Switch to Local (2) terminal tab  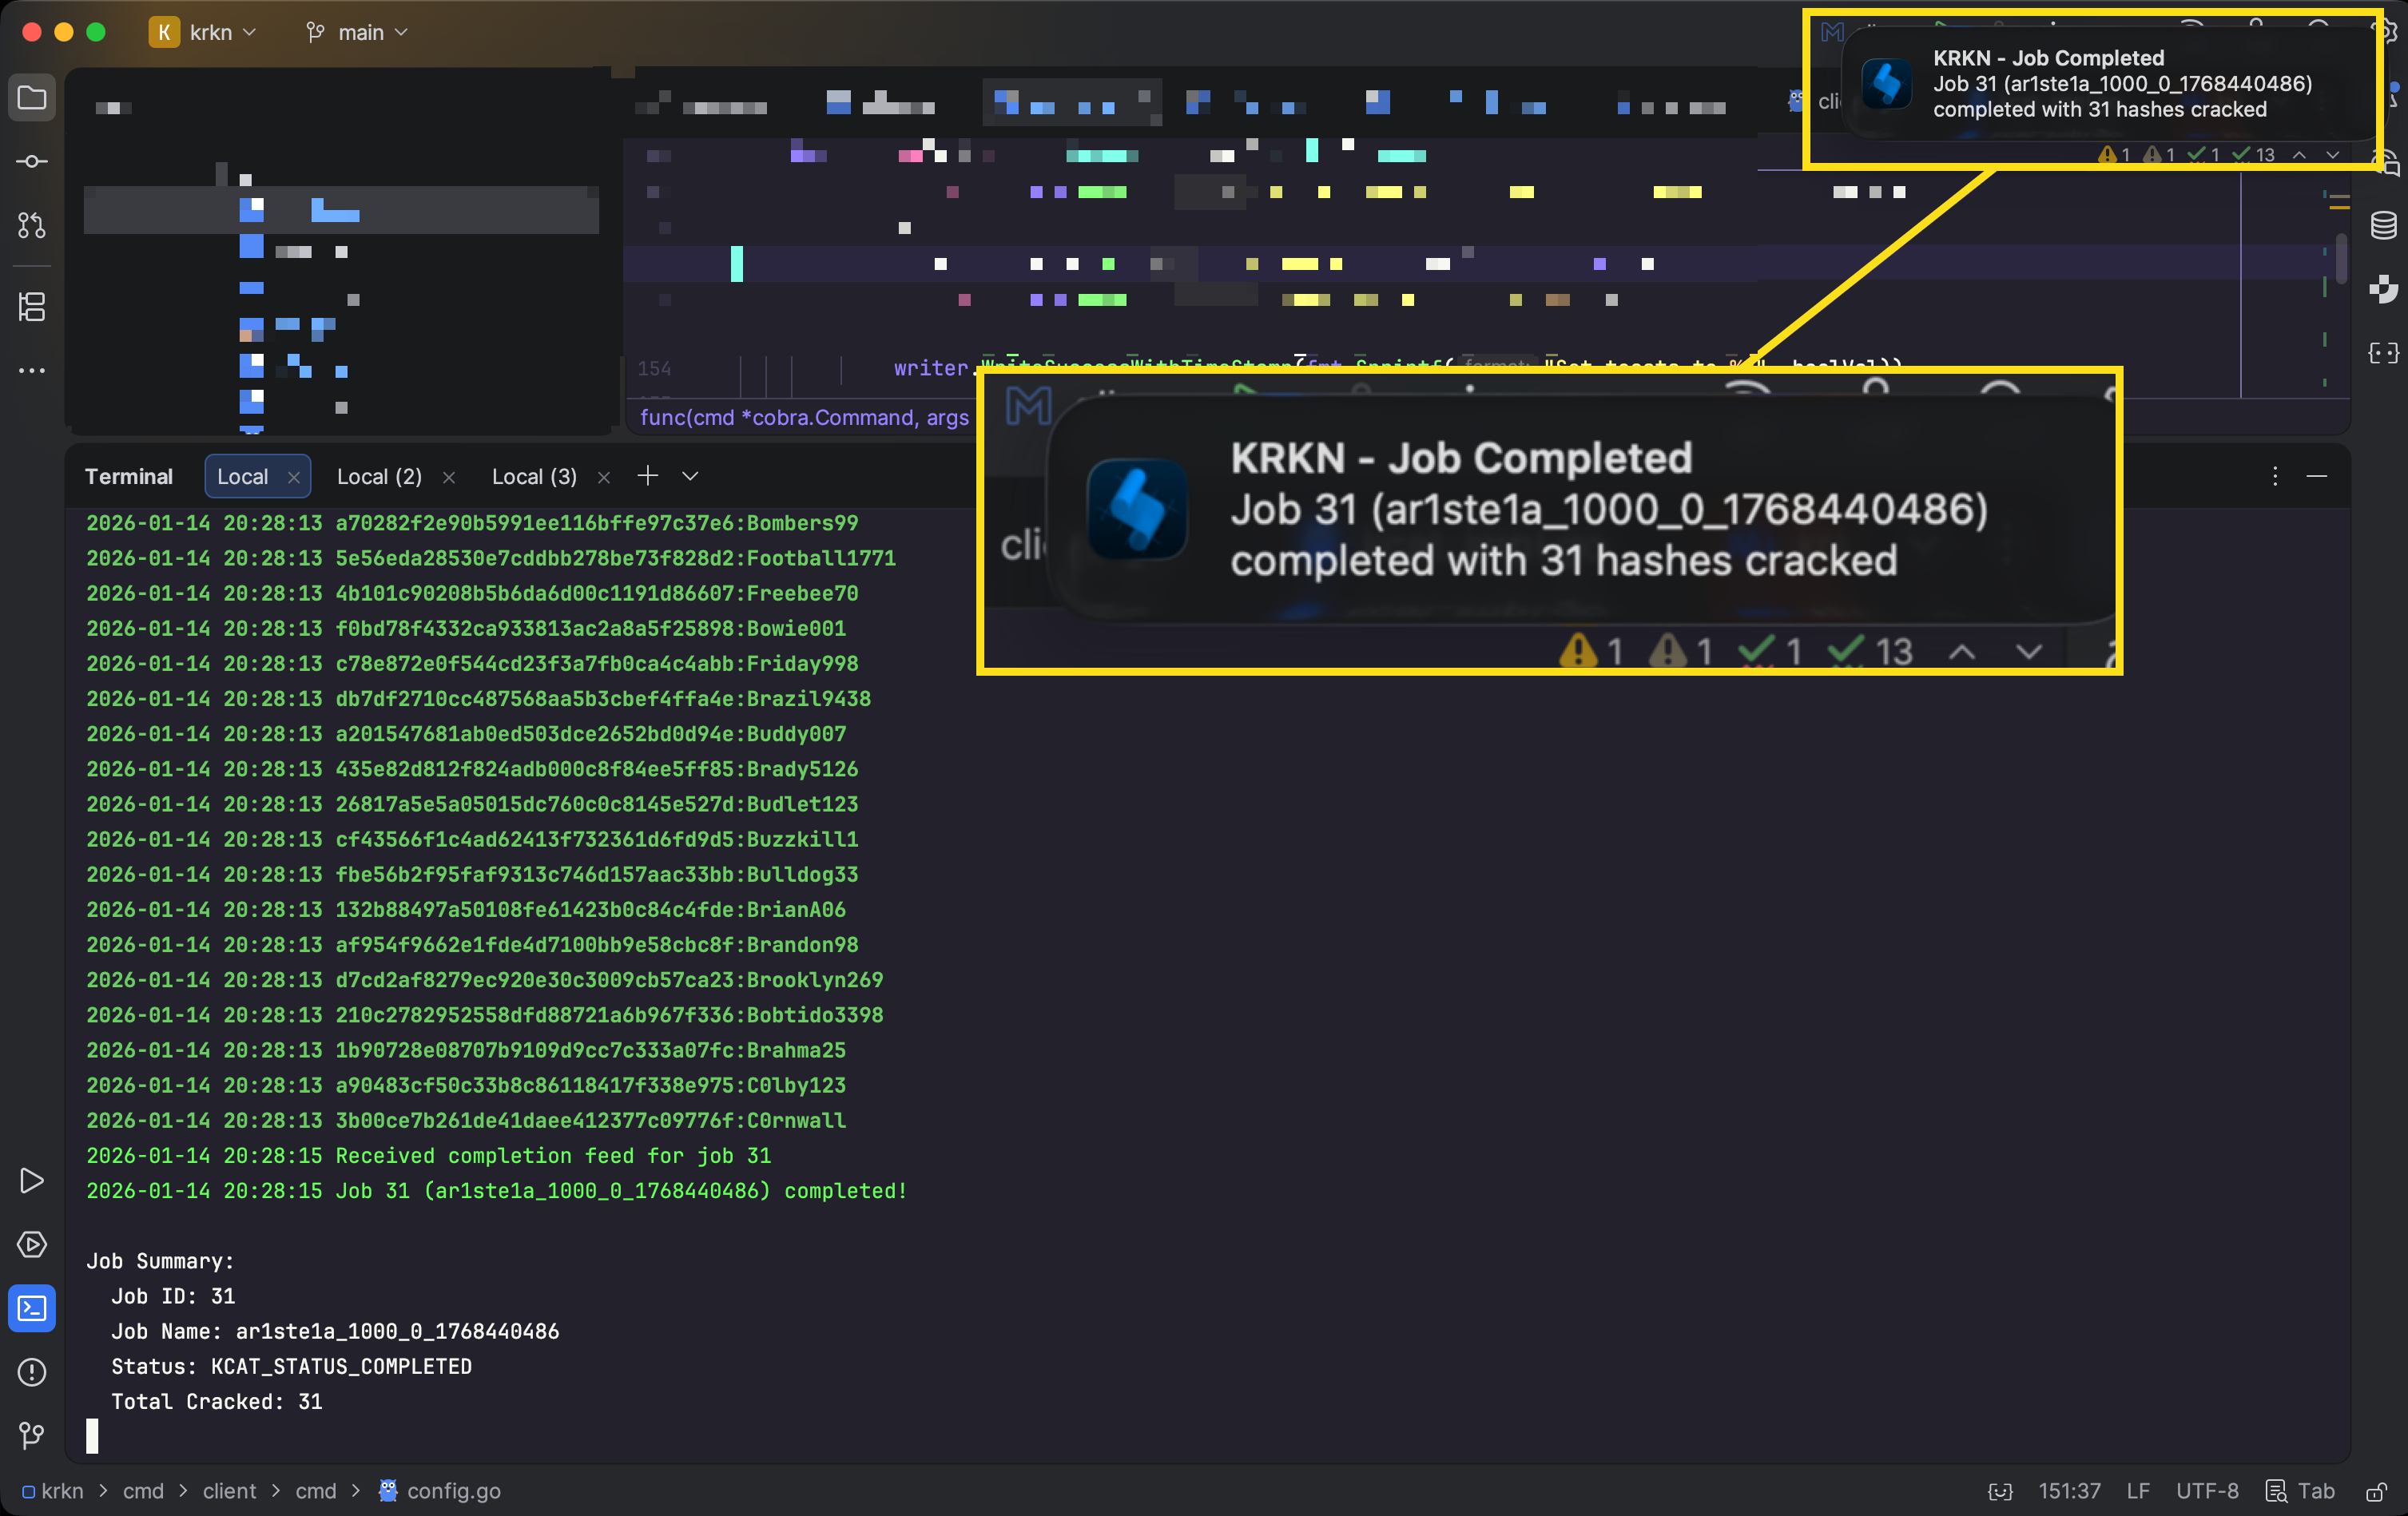click(379, 477)
